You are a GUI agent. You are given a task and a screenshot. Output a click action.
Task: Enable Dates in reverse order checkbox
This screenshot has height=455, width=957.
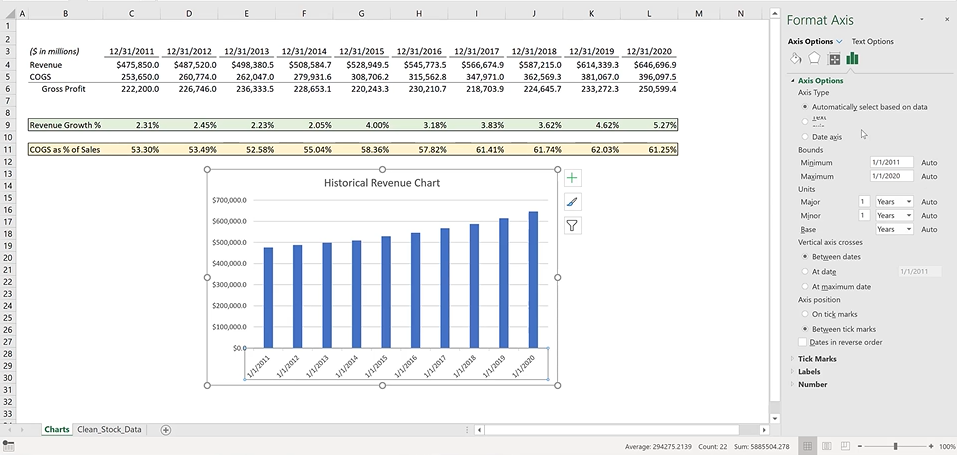[803, 342]
